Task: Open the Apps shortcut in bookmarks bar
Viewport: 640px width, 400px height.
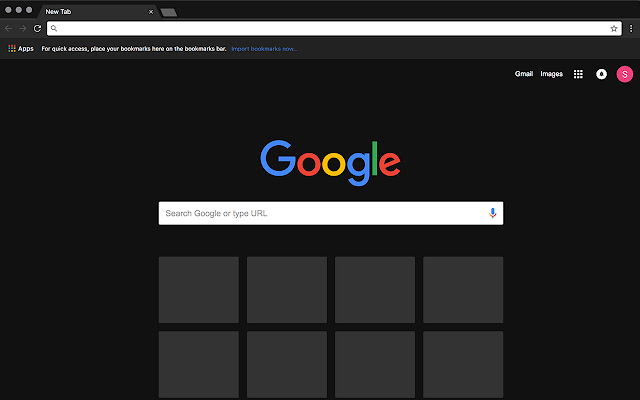Action: (21, 49)
